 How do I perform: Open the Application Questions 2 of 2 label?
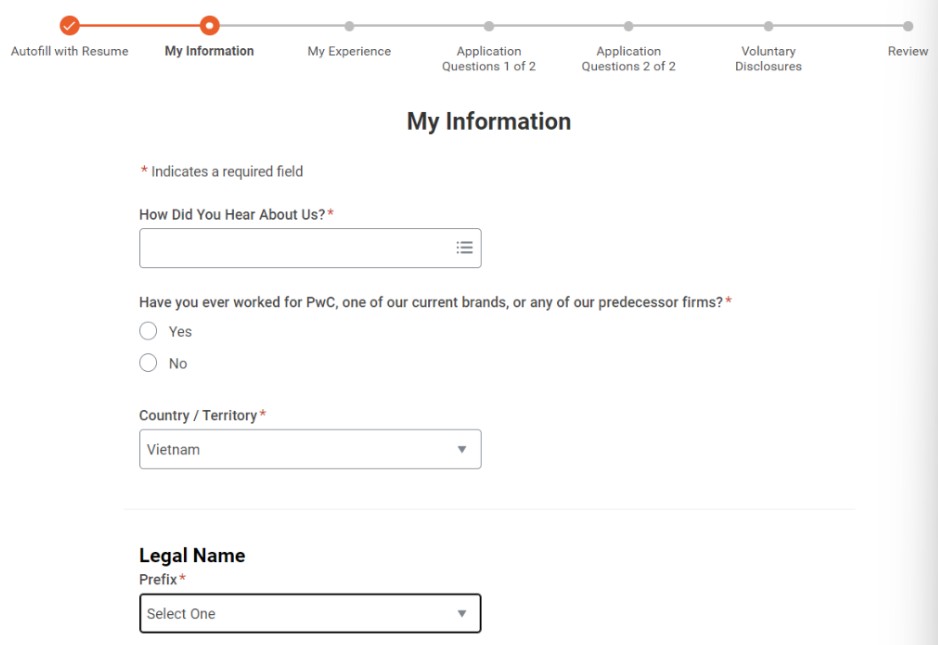pos(628,59)
